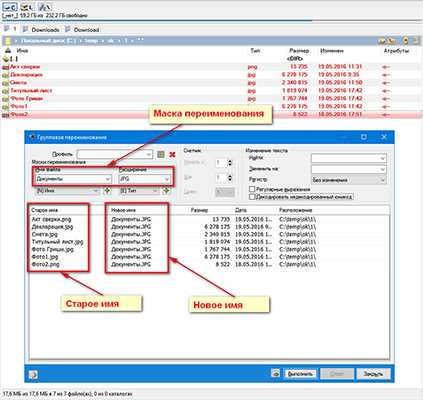Click parent folder [..] icon

click(6, 59)
